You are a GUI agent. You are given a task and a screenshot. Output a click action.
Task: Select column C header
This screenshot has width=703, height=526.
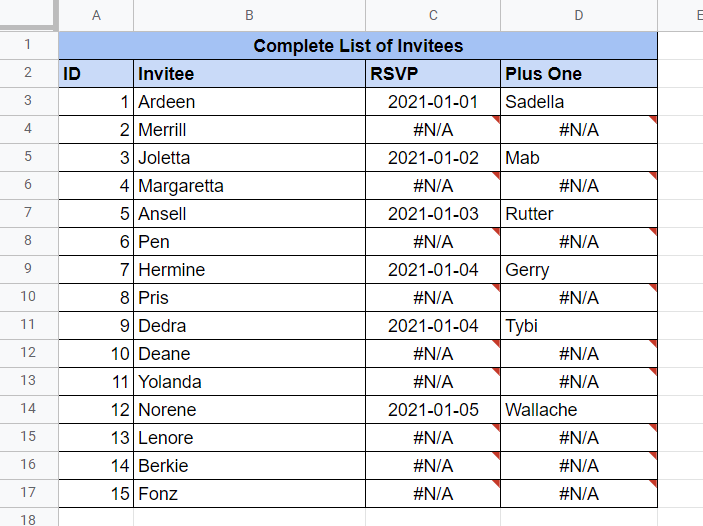(x=433, y=15)
